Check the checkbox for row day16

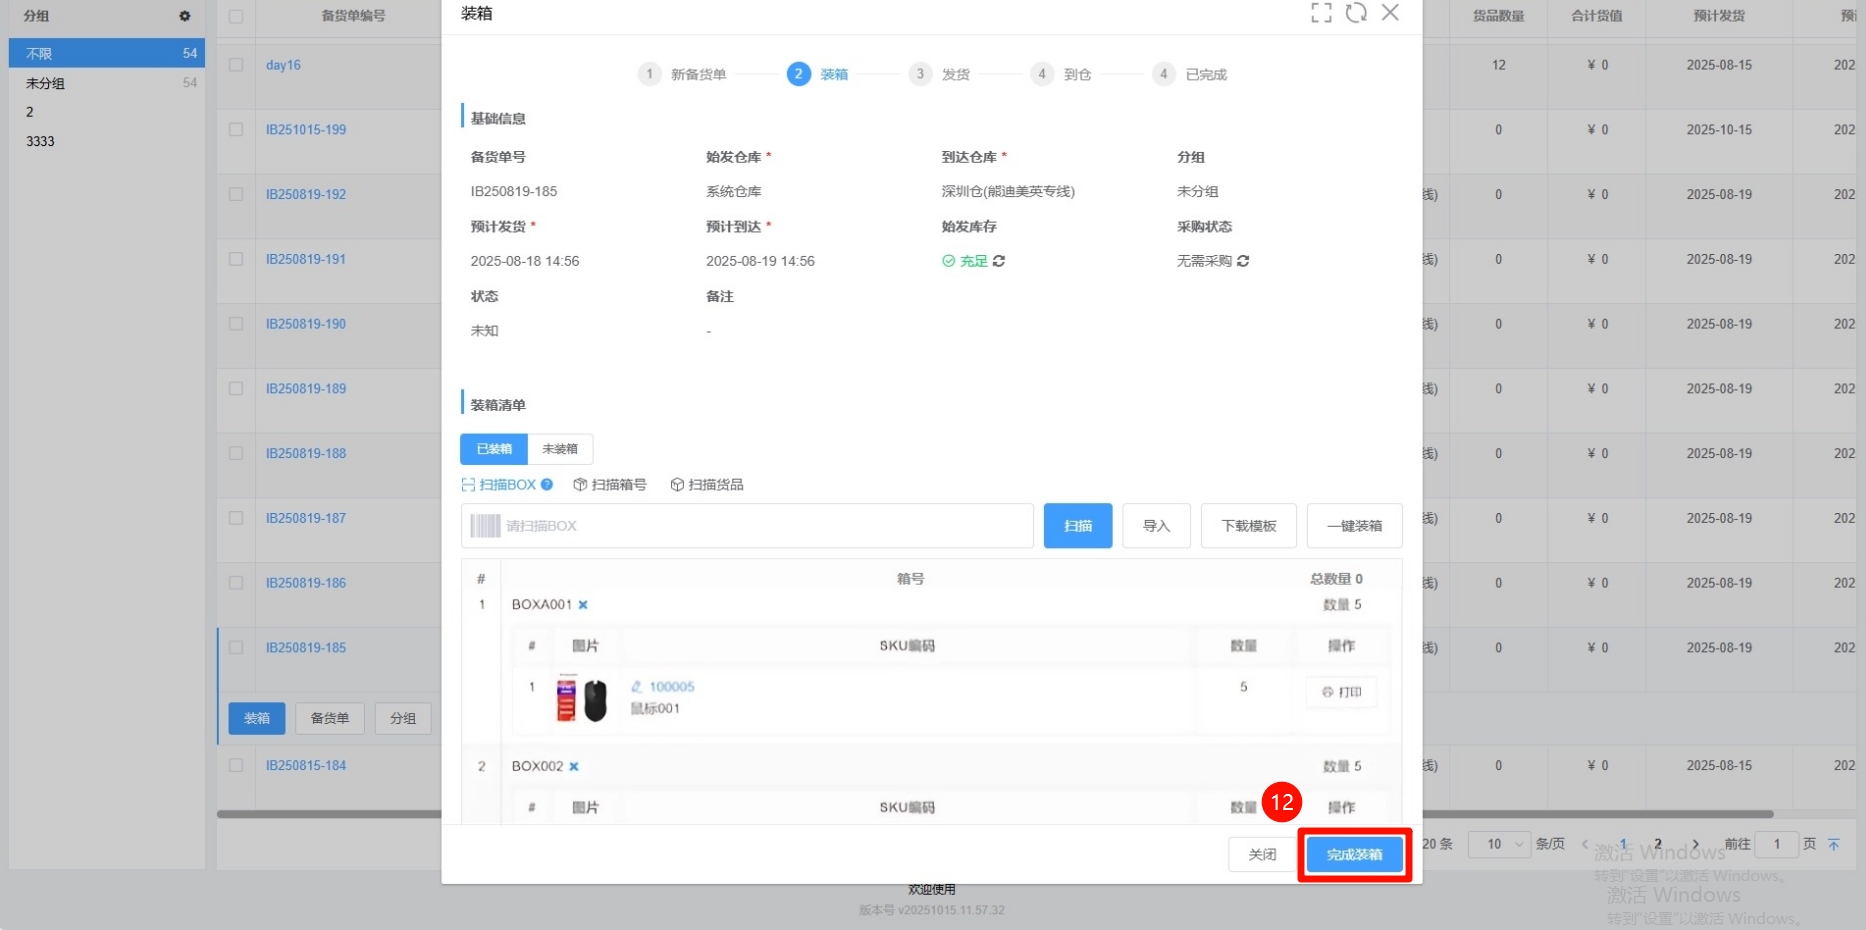coord(236,65)
